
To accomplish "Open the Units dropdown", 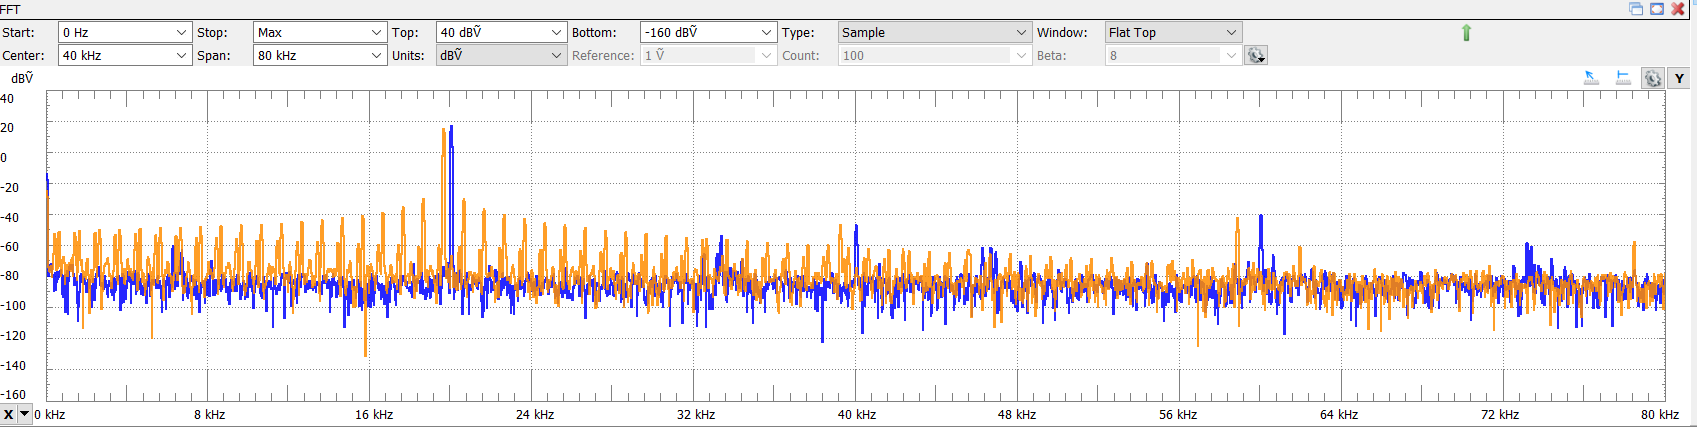I will [x=557, y=56].
